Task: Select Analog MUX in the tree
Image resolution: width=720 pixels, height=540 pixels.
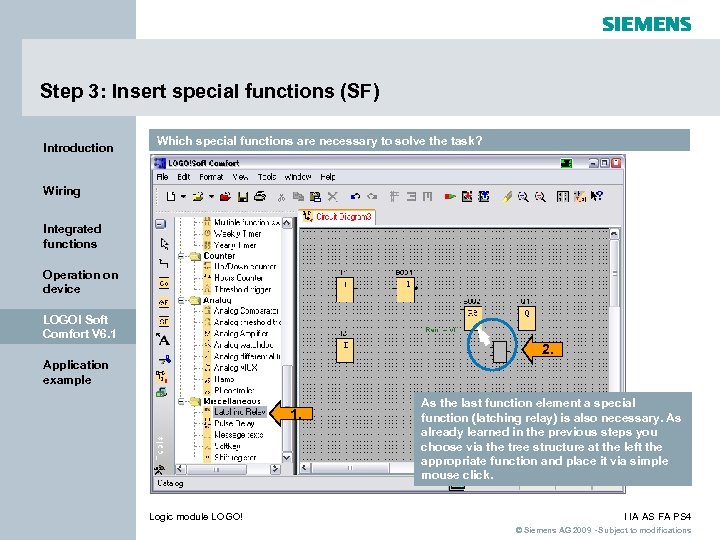Action: (236, 368)
